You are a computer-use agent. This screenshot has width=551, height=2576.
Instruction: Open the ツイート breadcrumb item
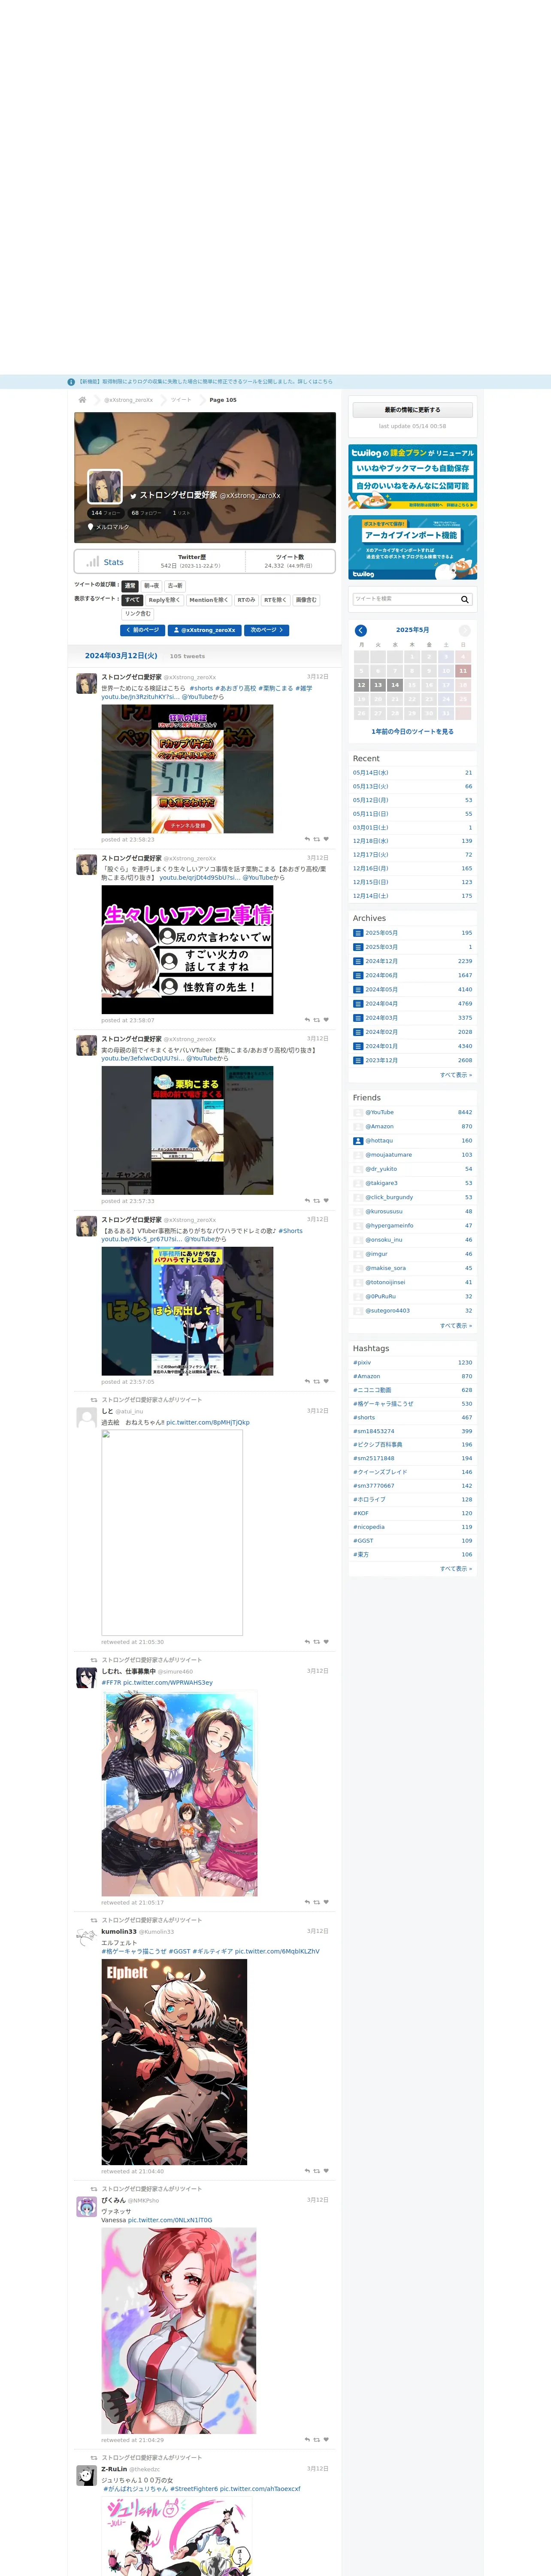[181, 400]
